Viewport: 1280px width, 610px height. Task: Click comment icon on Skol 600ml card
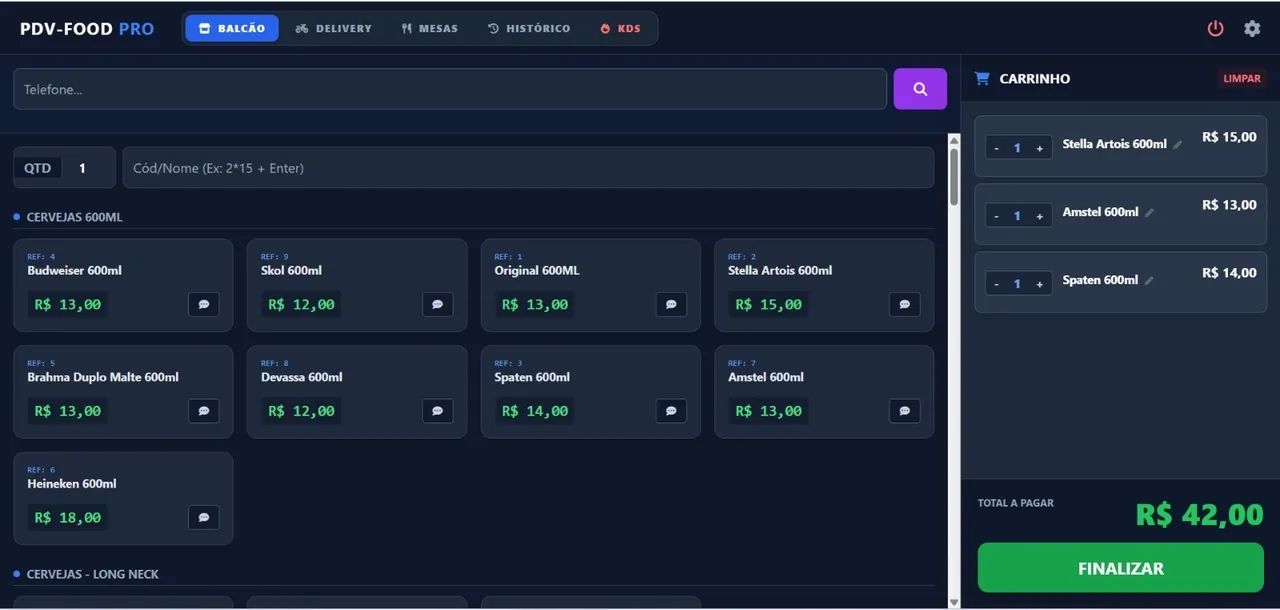point(437,304)
